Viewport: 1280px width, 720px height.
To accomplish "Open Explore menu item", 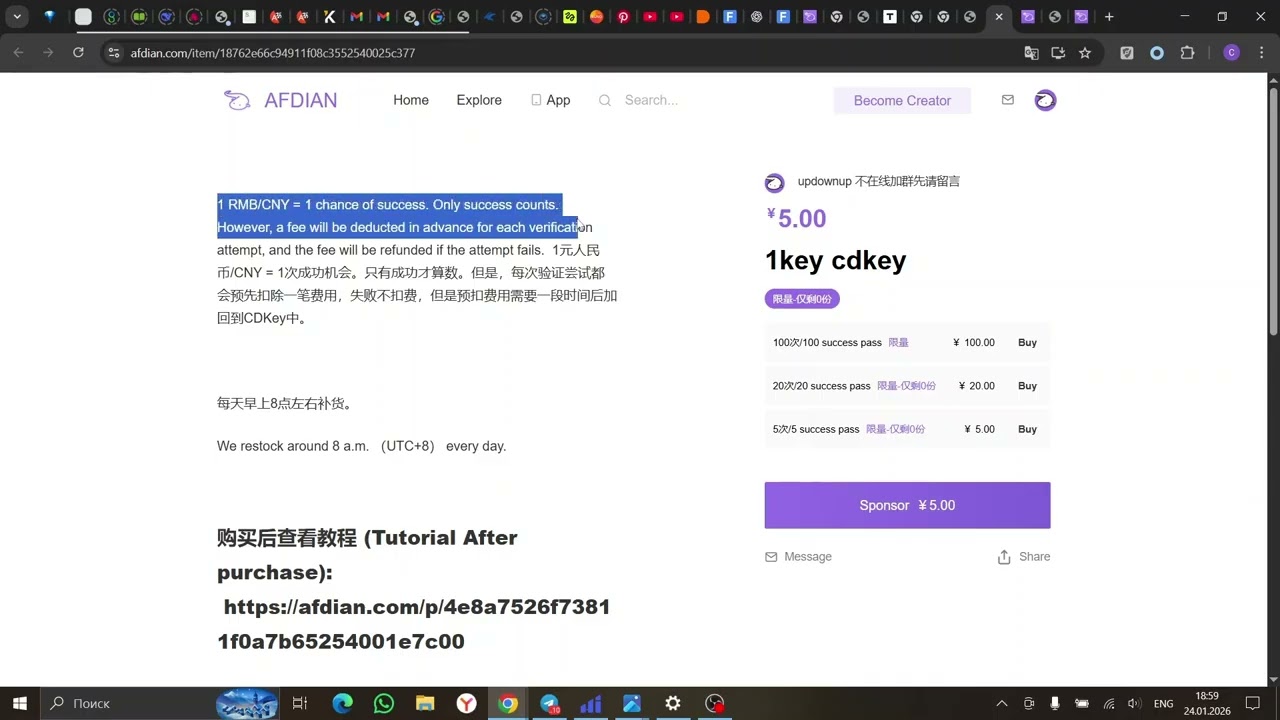I will pyautogui.click(x=479, y=100).
